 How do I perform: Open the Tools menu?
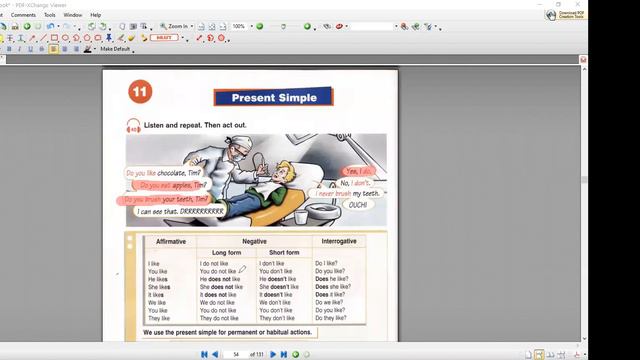click(49, 15)
